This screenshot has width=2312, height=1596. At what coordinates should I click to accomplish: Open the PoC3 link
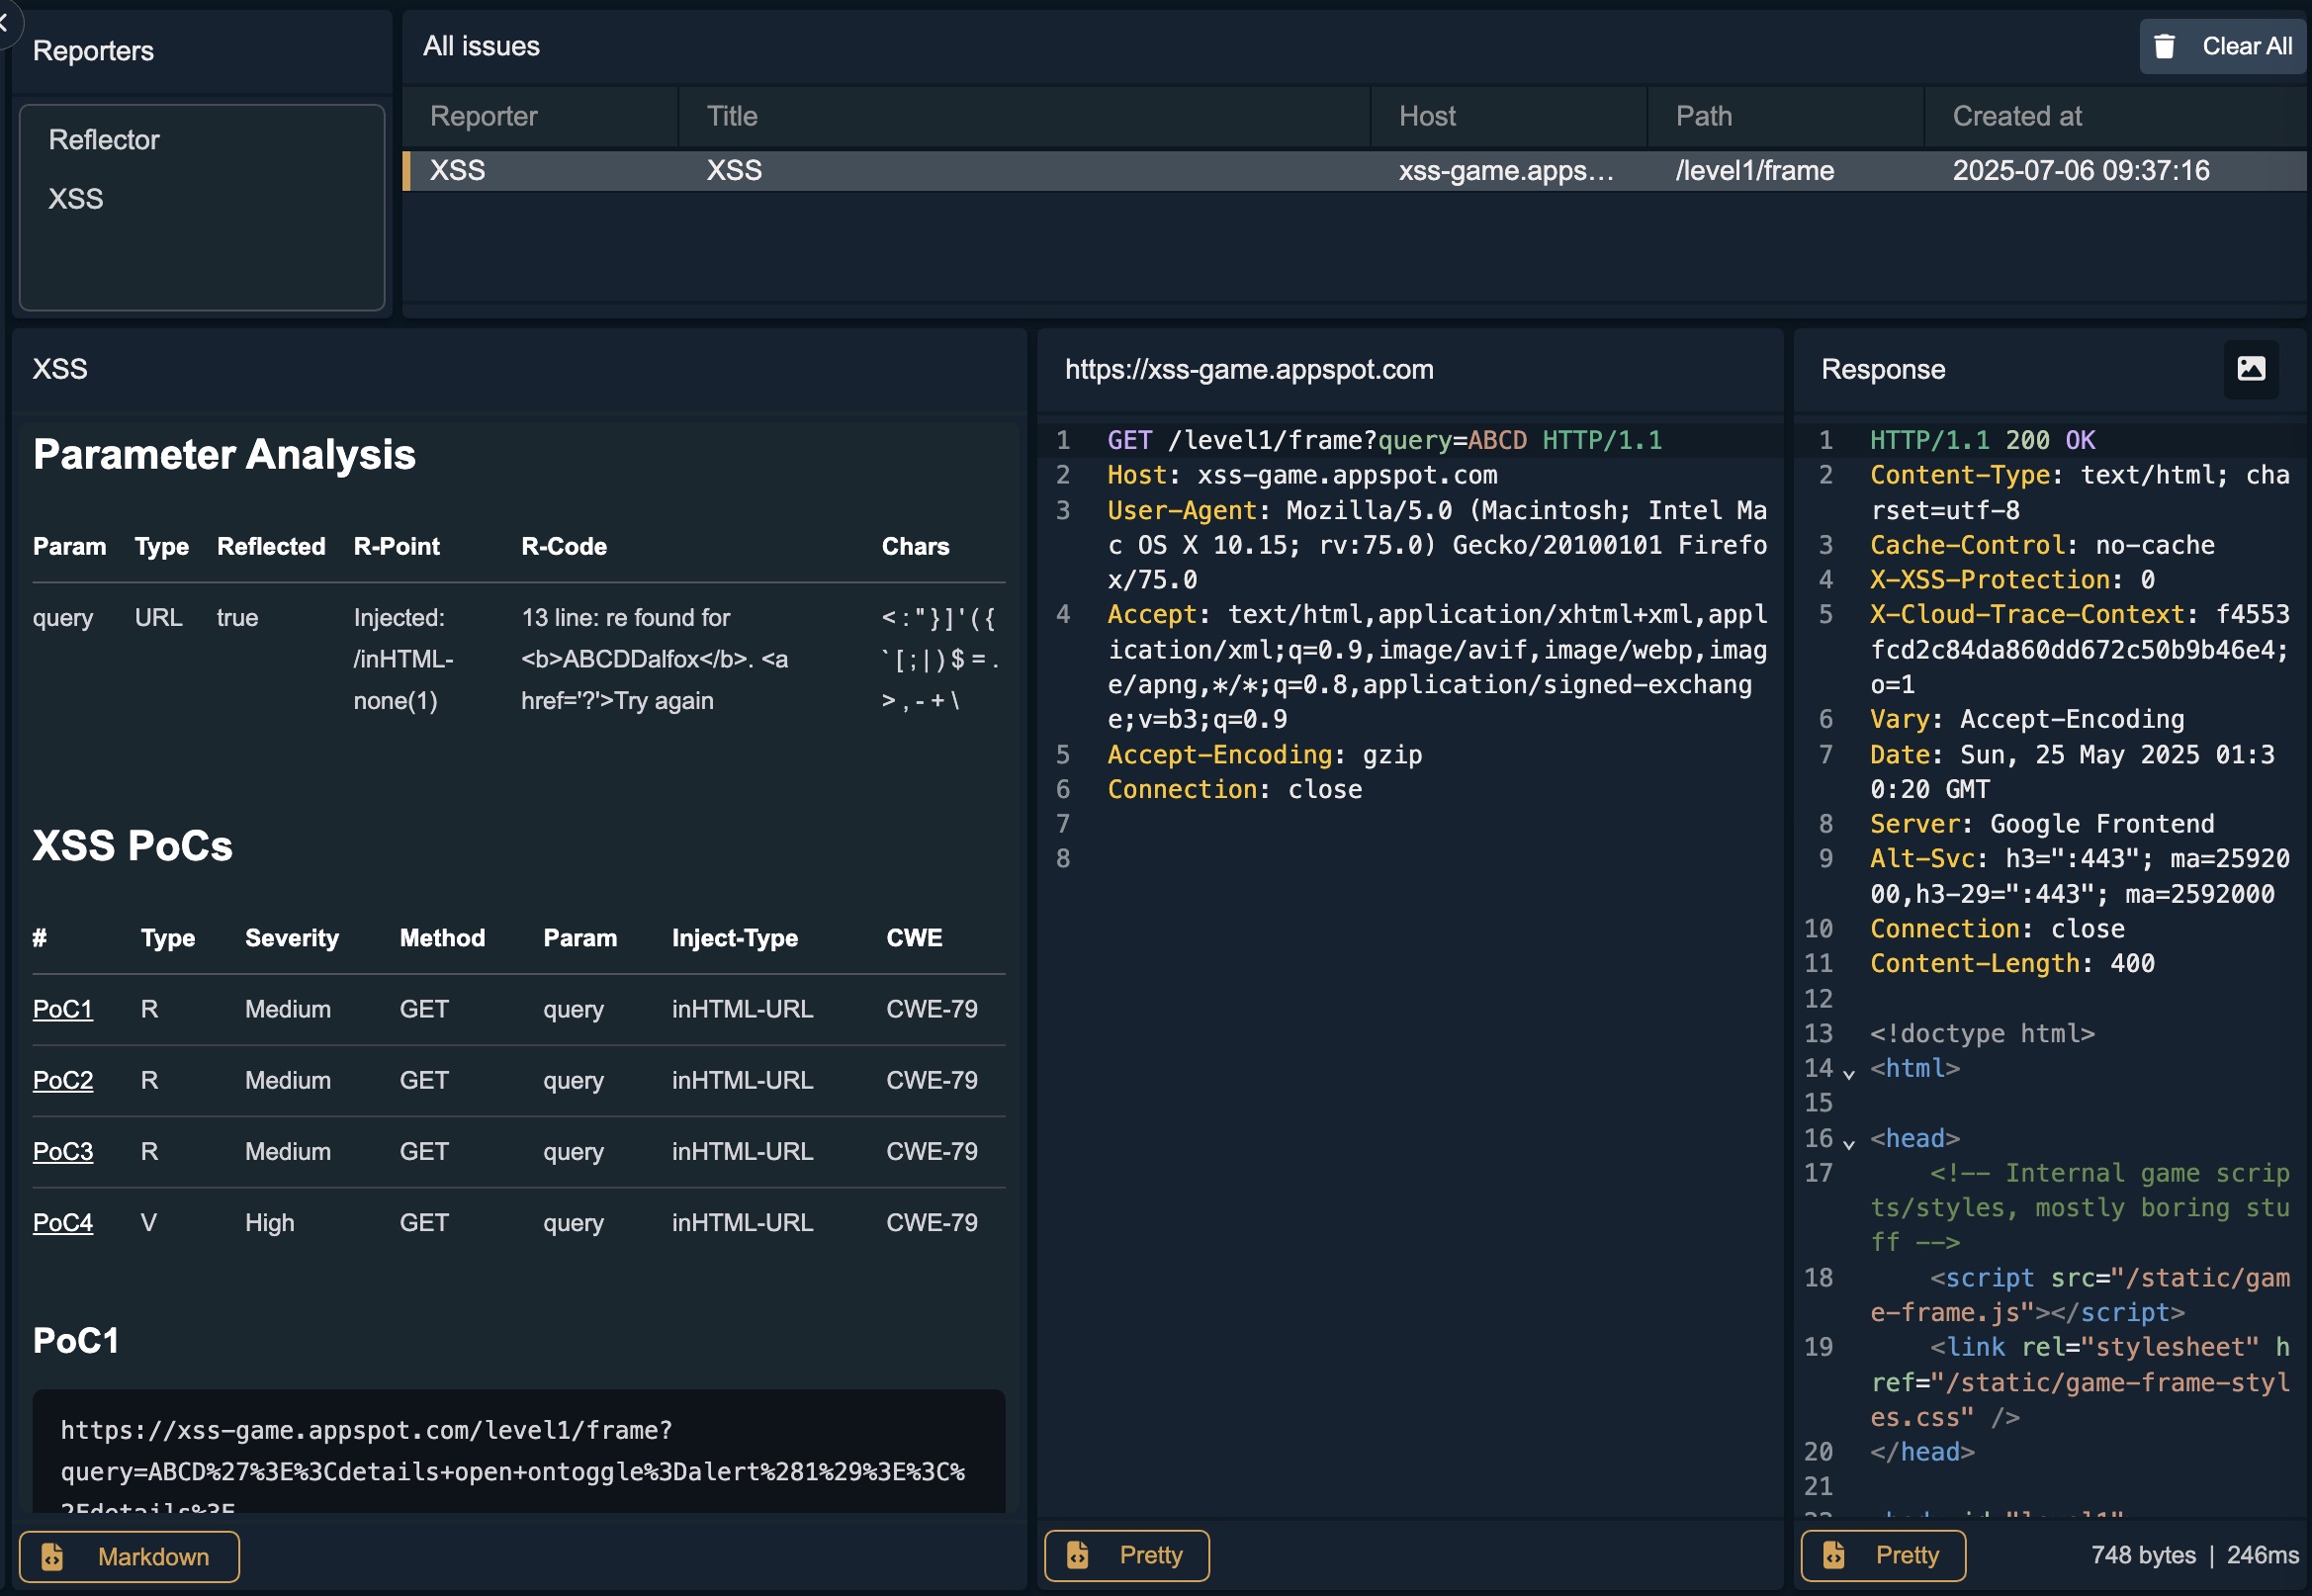[63, 1151]
